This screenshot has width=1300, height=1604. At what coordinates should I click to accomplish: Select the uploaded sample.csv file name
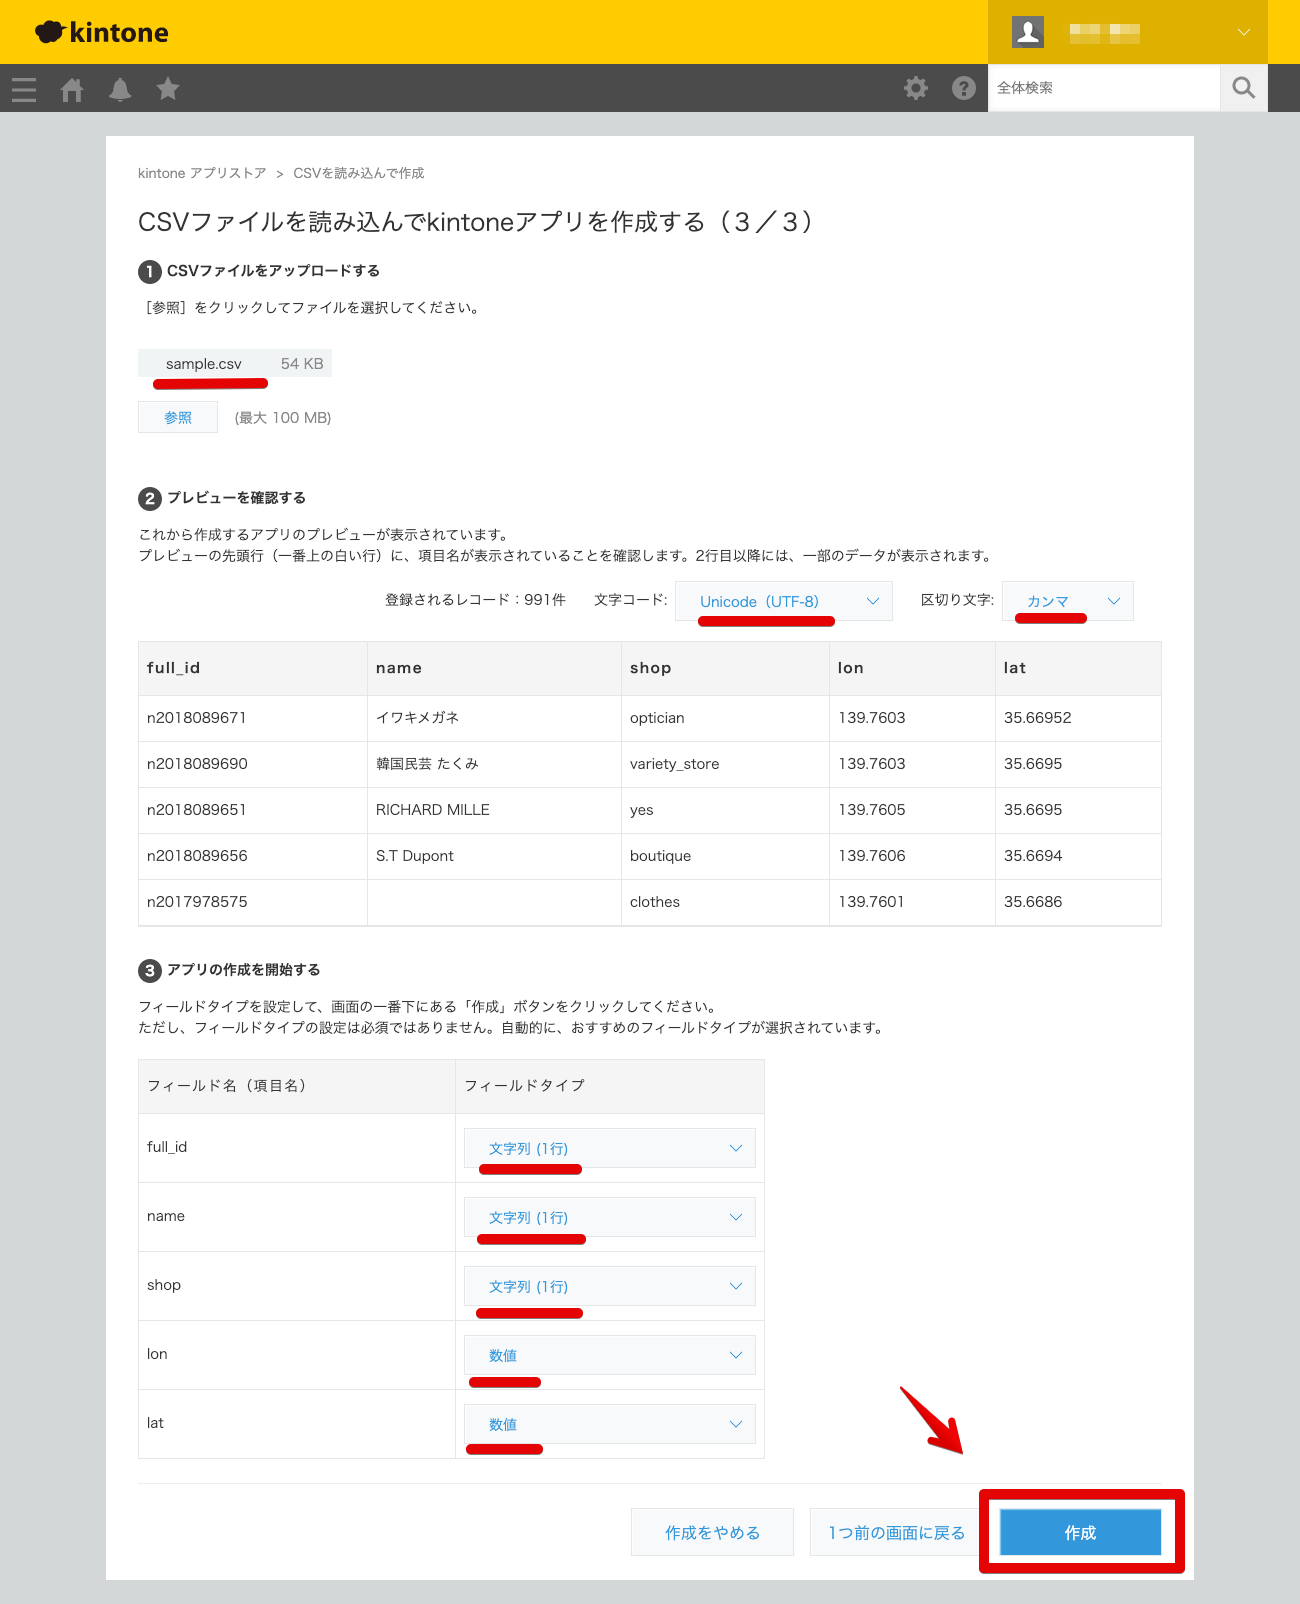click(x=204, y=364)
